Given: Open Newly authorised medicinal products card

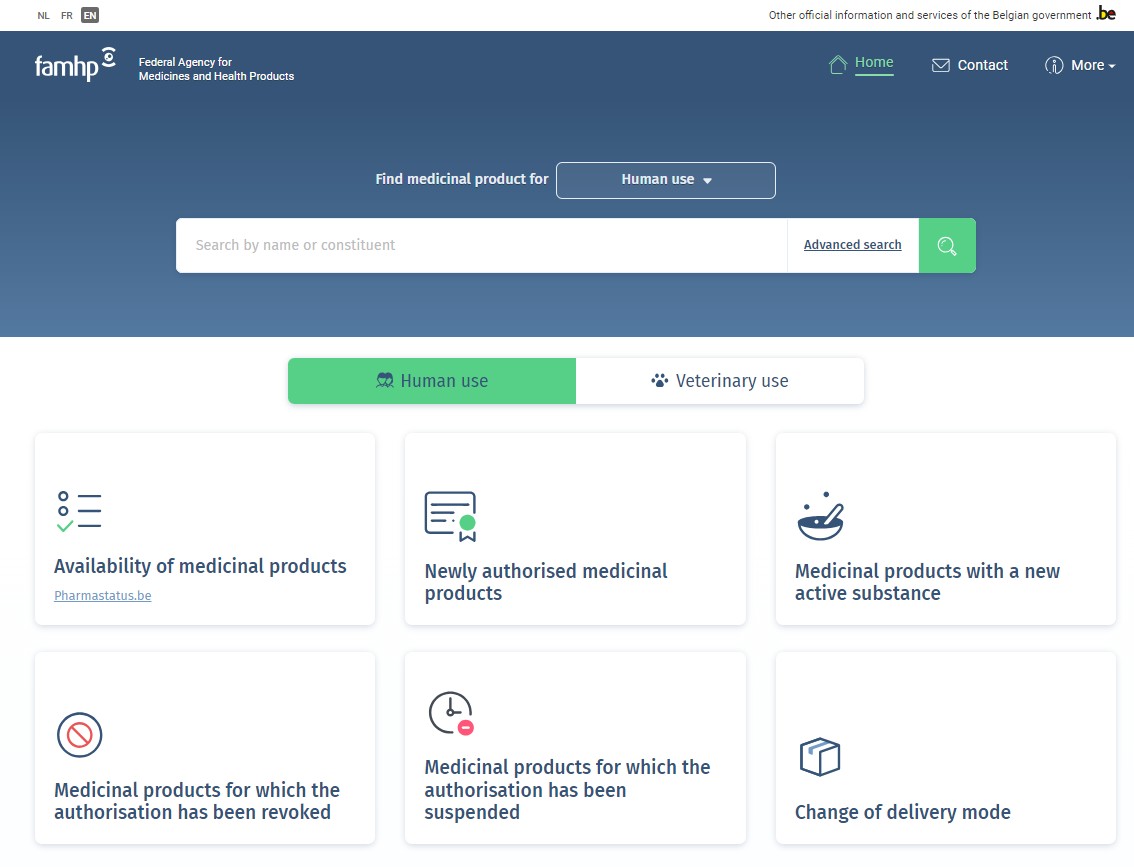Looking at the screenshot, I should [575, 529].
